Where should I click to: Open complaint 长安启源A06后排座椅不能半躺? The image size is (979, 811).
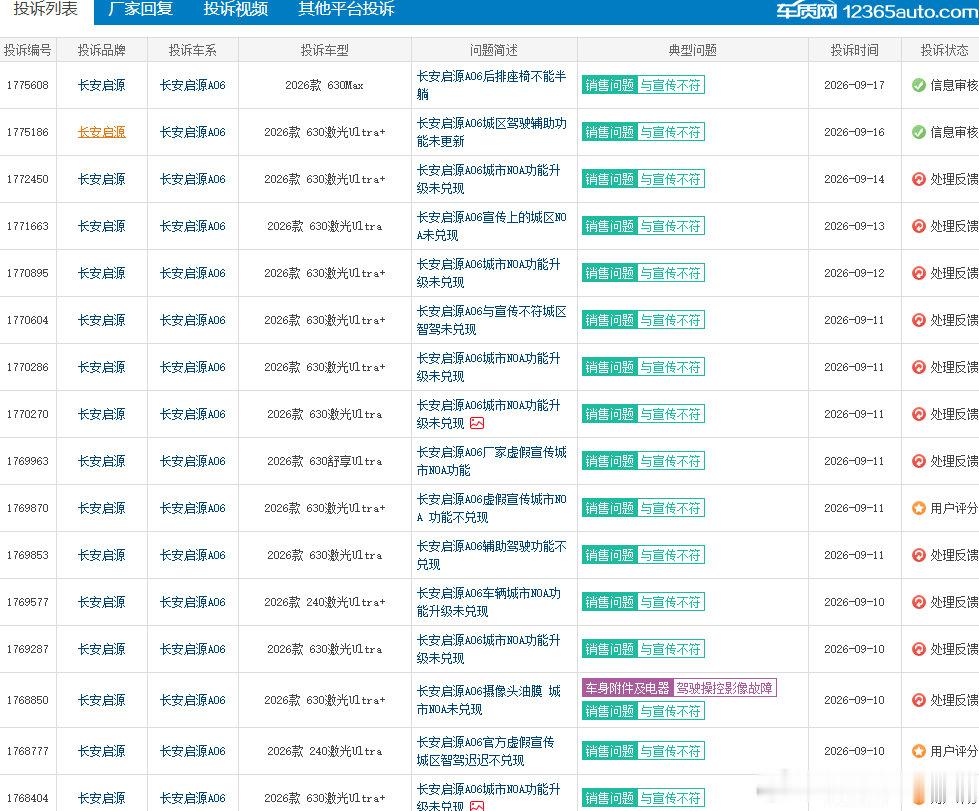point(491,85)
